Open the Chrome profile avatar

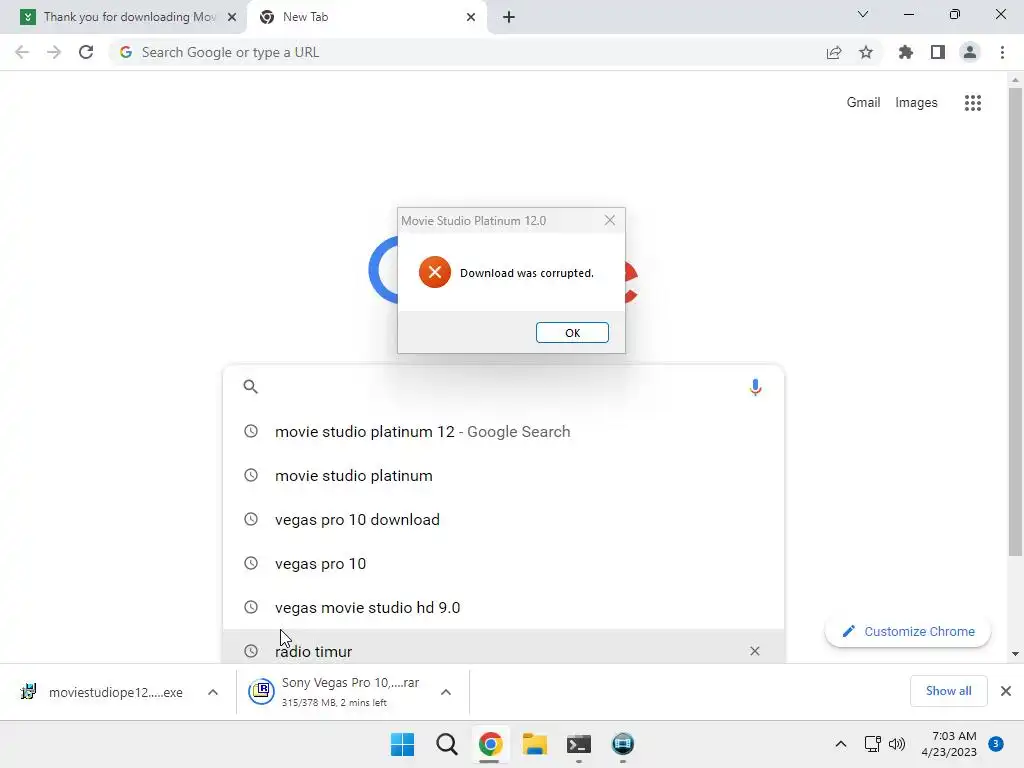(970, 52)
